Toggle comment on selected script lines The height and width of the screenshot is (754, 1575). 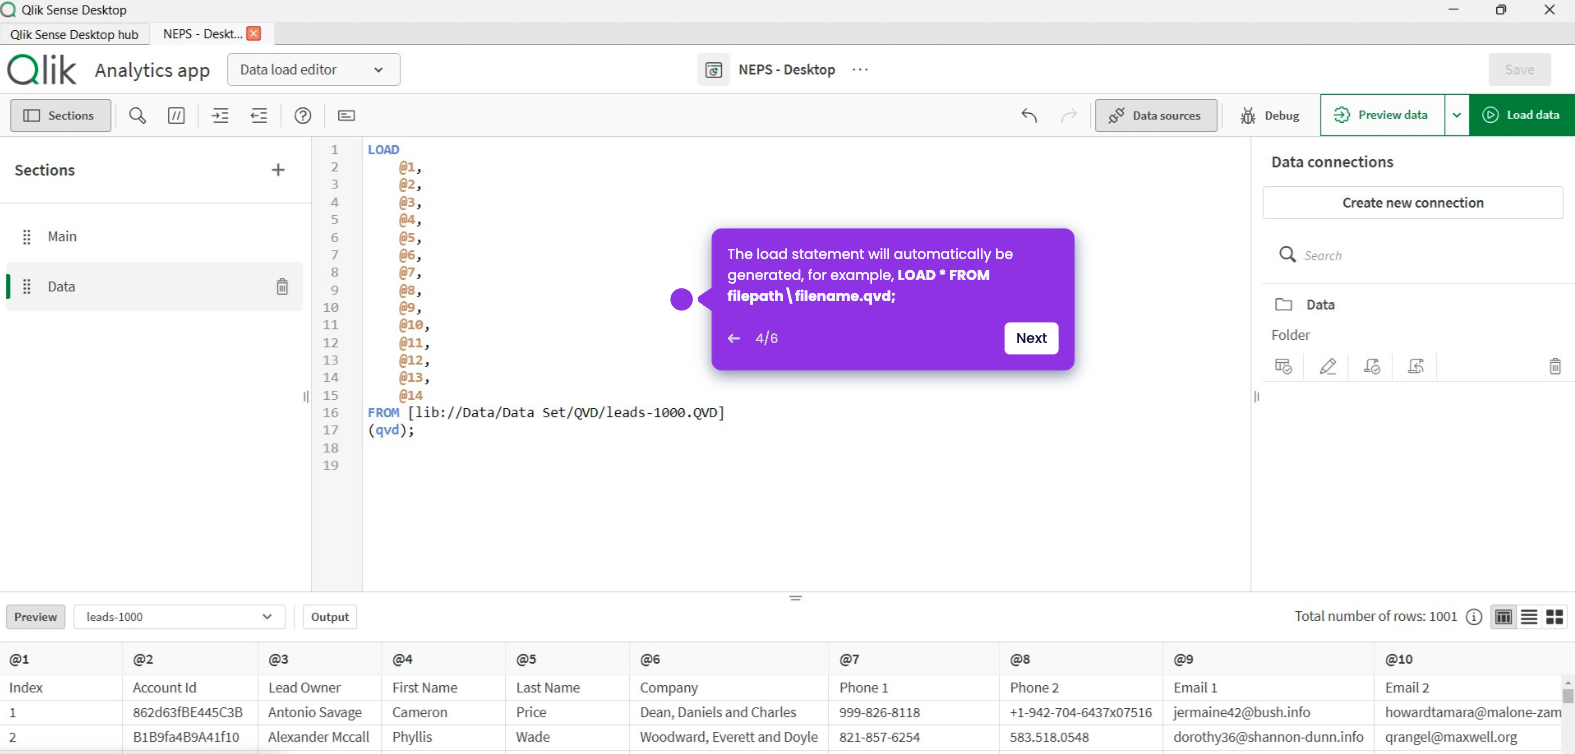(176, 115)
